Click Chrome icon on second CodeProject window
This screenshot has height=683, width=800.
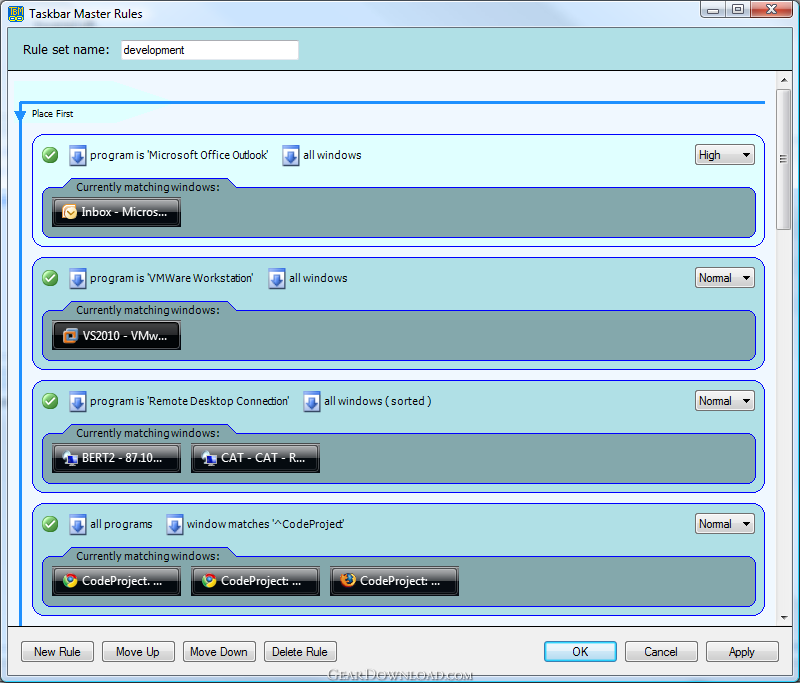[x=209, y=580]
